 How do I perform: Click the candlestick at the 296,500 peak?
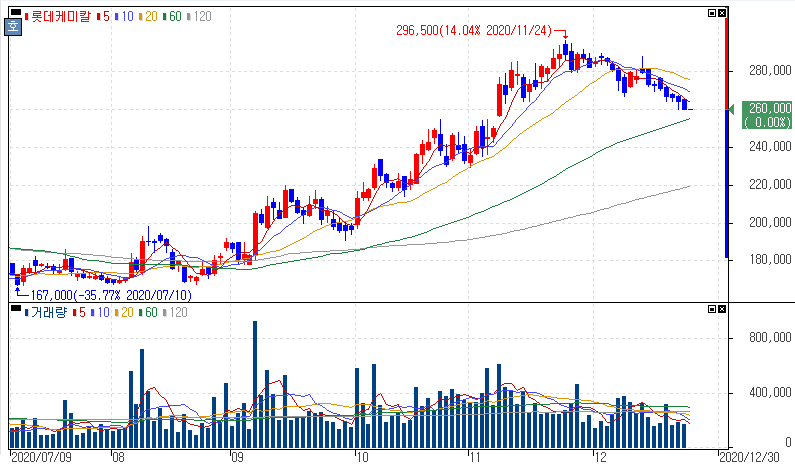pos(565,50)
